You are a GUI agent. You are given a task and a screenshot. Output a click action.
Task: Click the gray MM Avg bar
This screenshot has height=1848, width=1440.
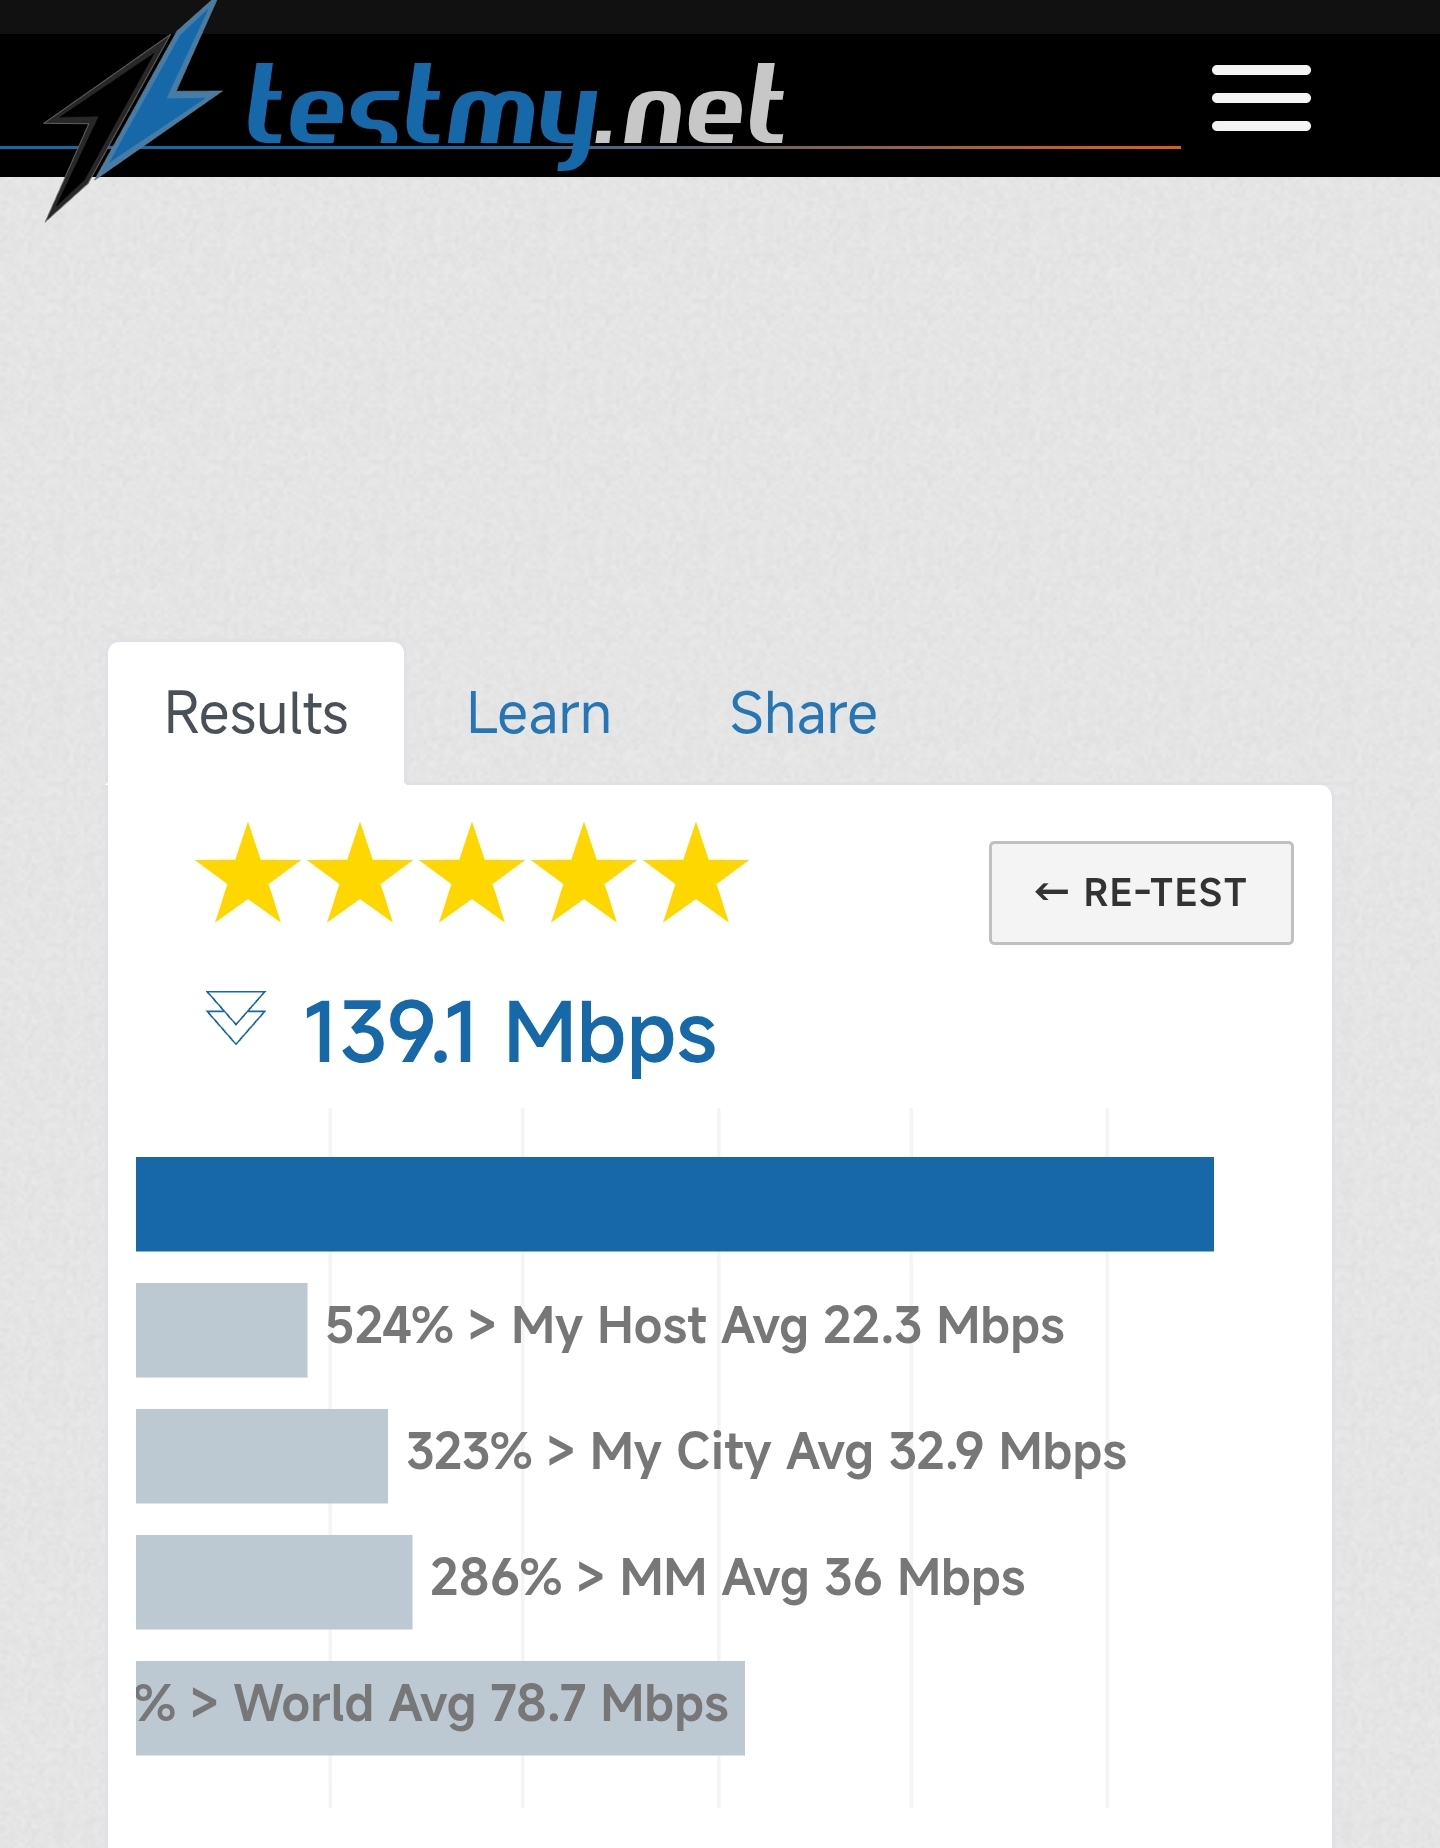coord(273,1582)
